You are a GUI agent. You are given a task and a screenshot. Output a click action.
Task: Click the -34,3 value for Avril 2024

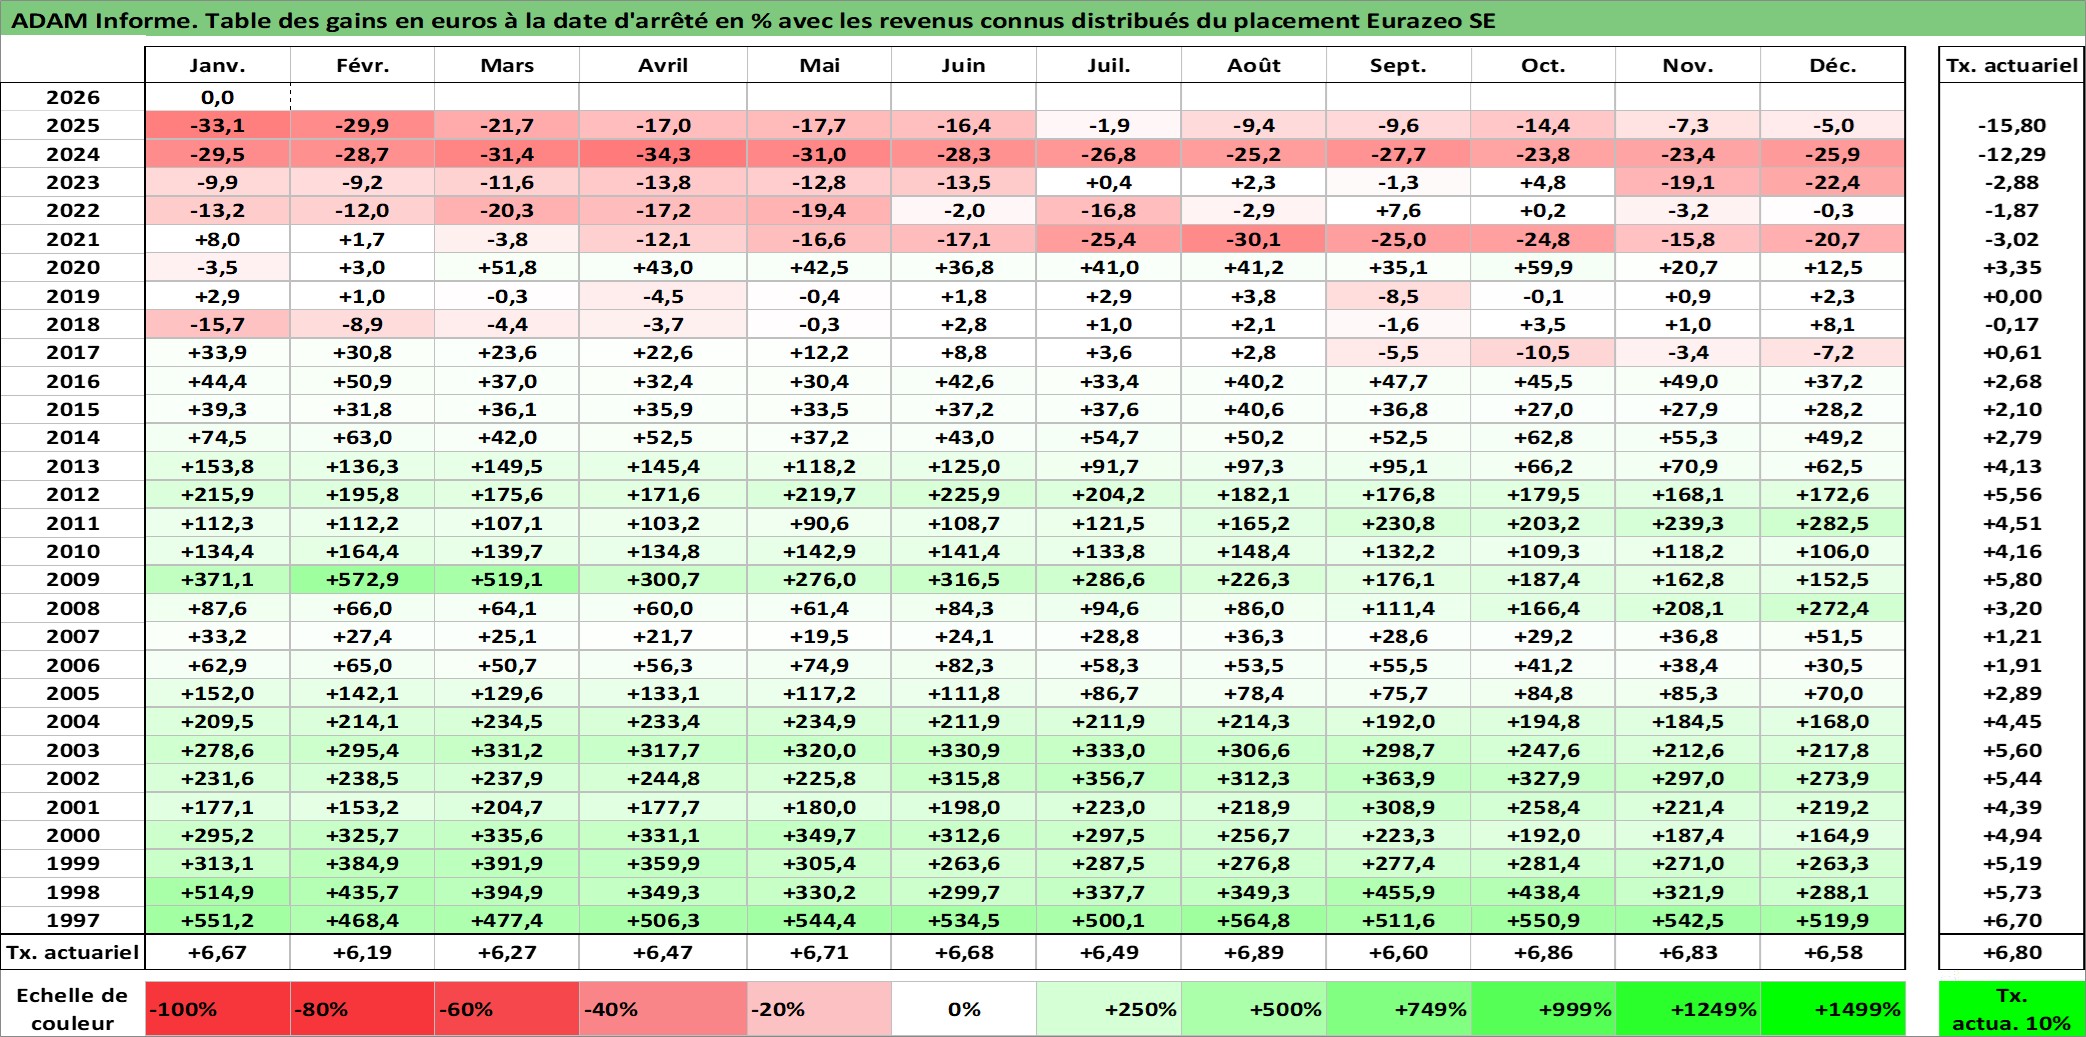[663, 154]
